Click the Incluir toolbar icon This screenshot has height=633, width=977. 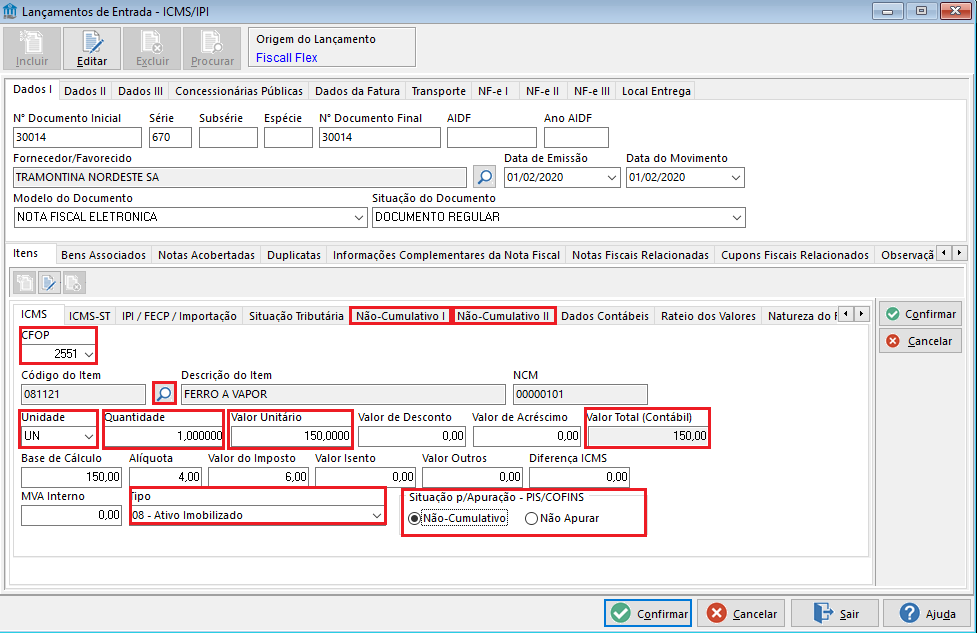32,48
